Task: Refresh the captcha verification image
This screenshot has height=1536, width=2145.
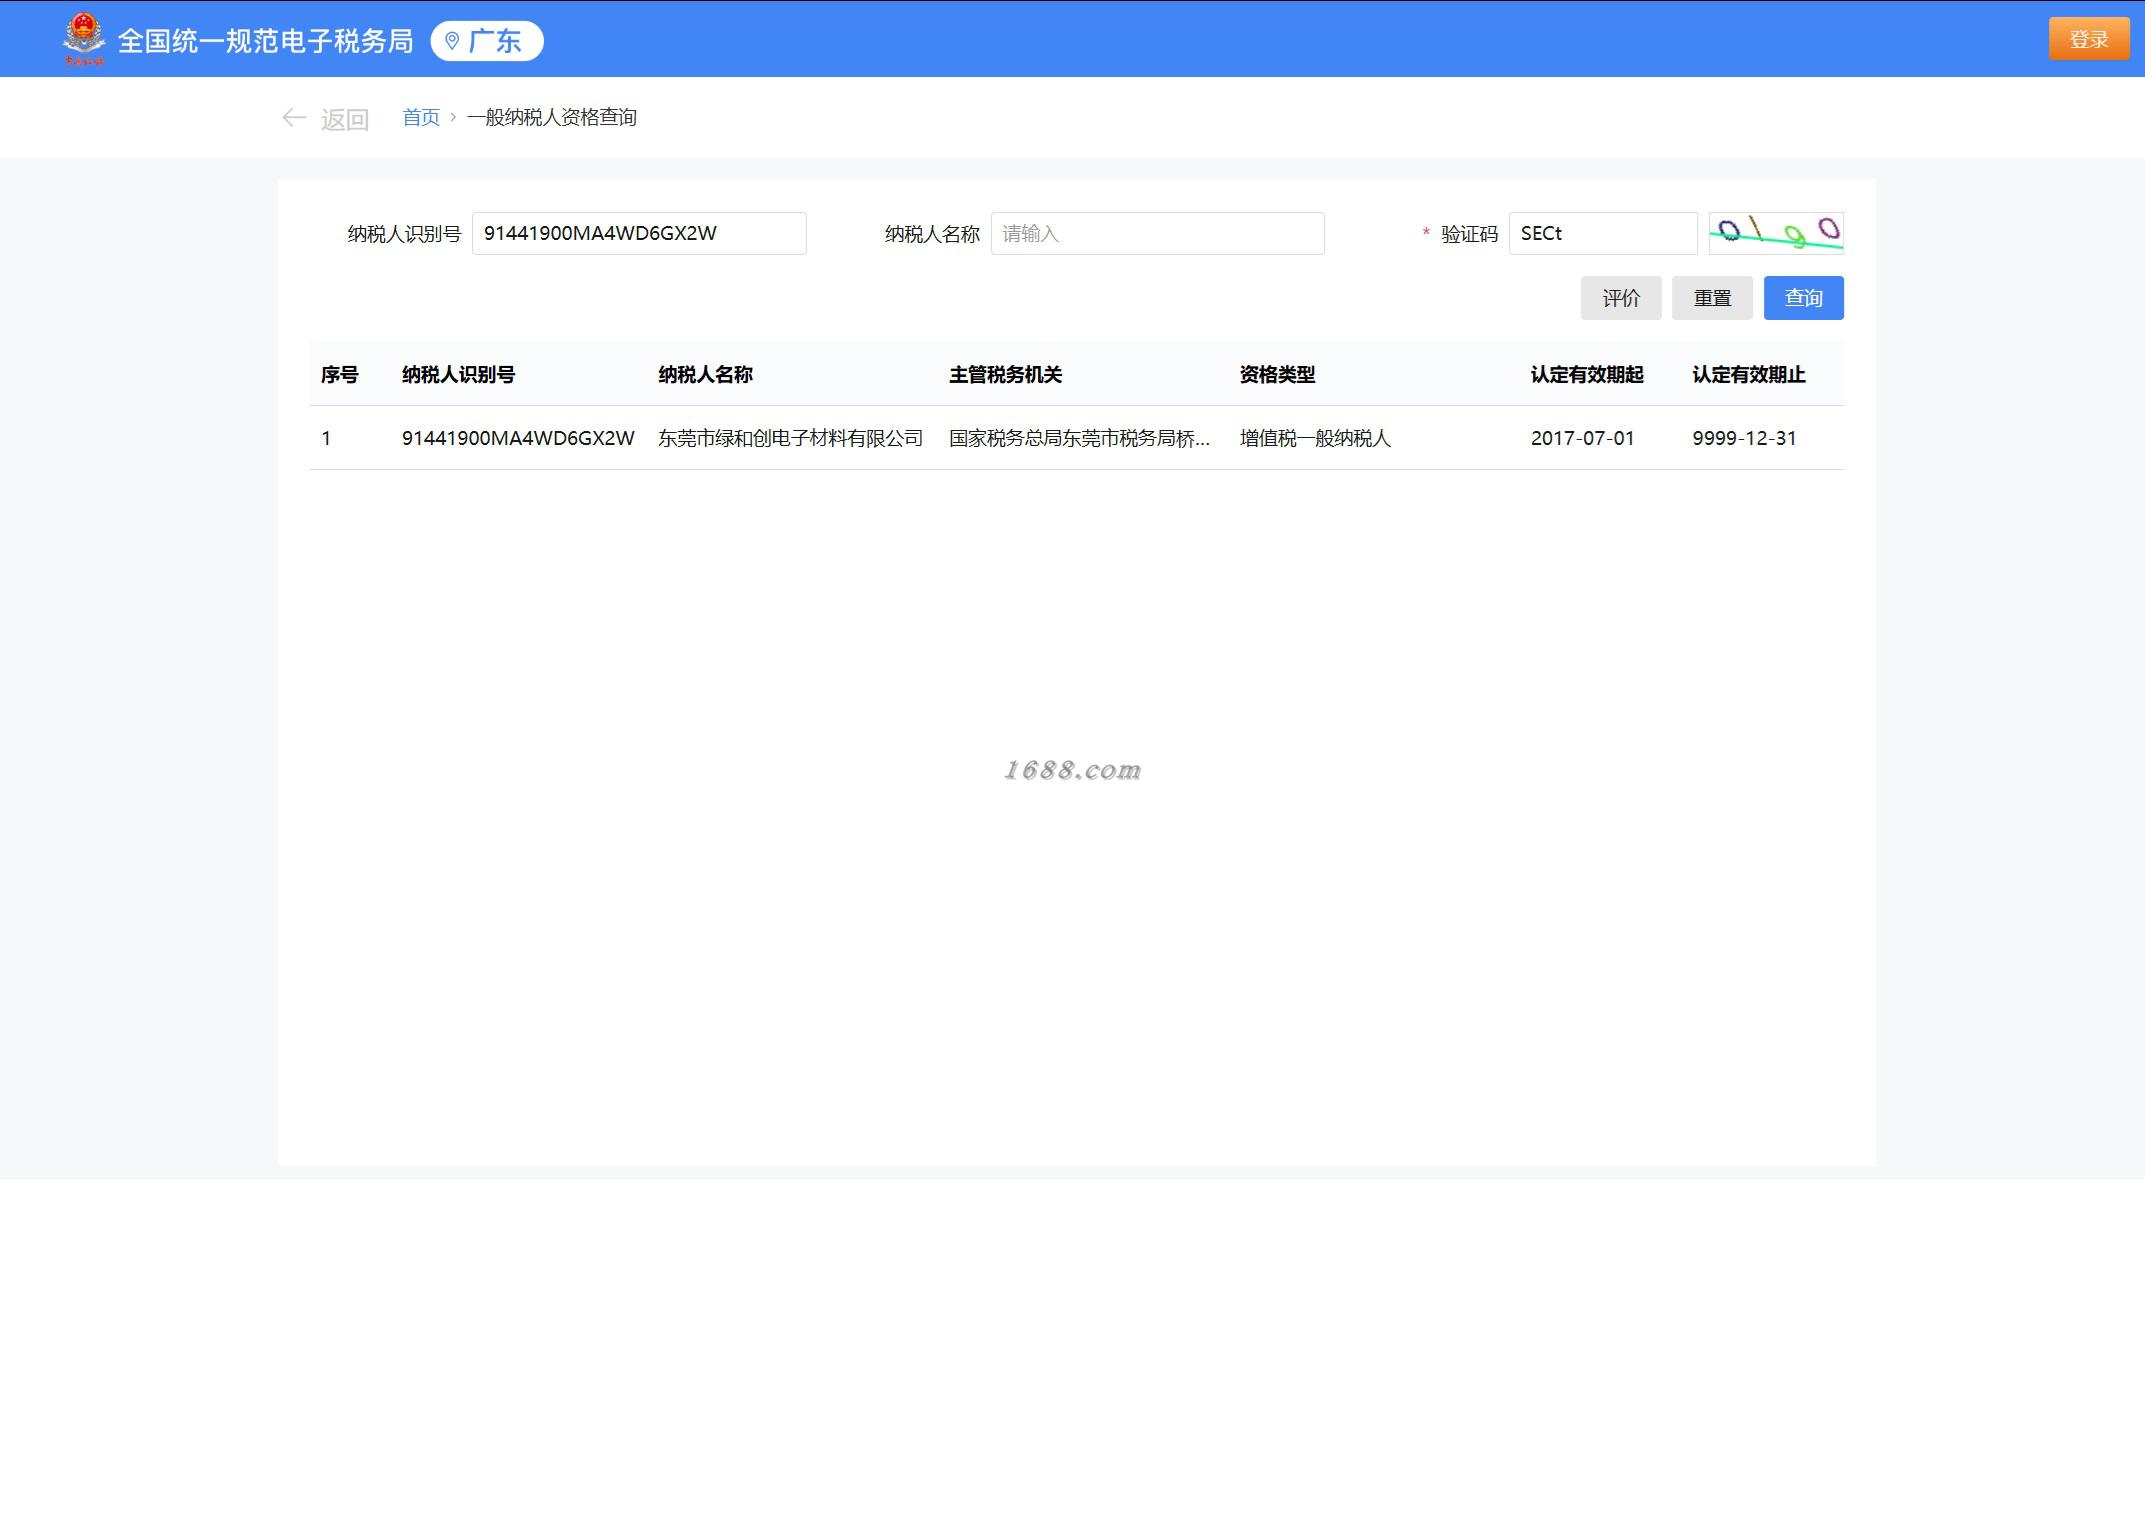Action: [x=1775, y=233]
